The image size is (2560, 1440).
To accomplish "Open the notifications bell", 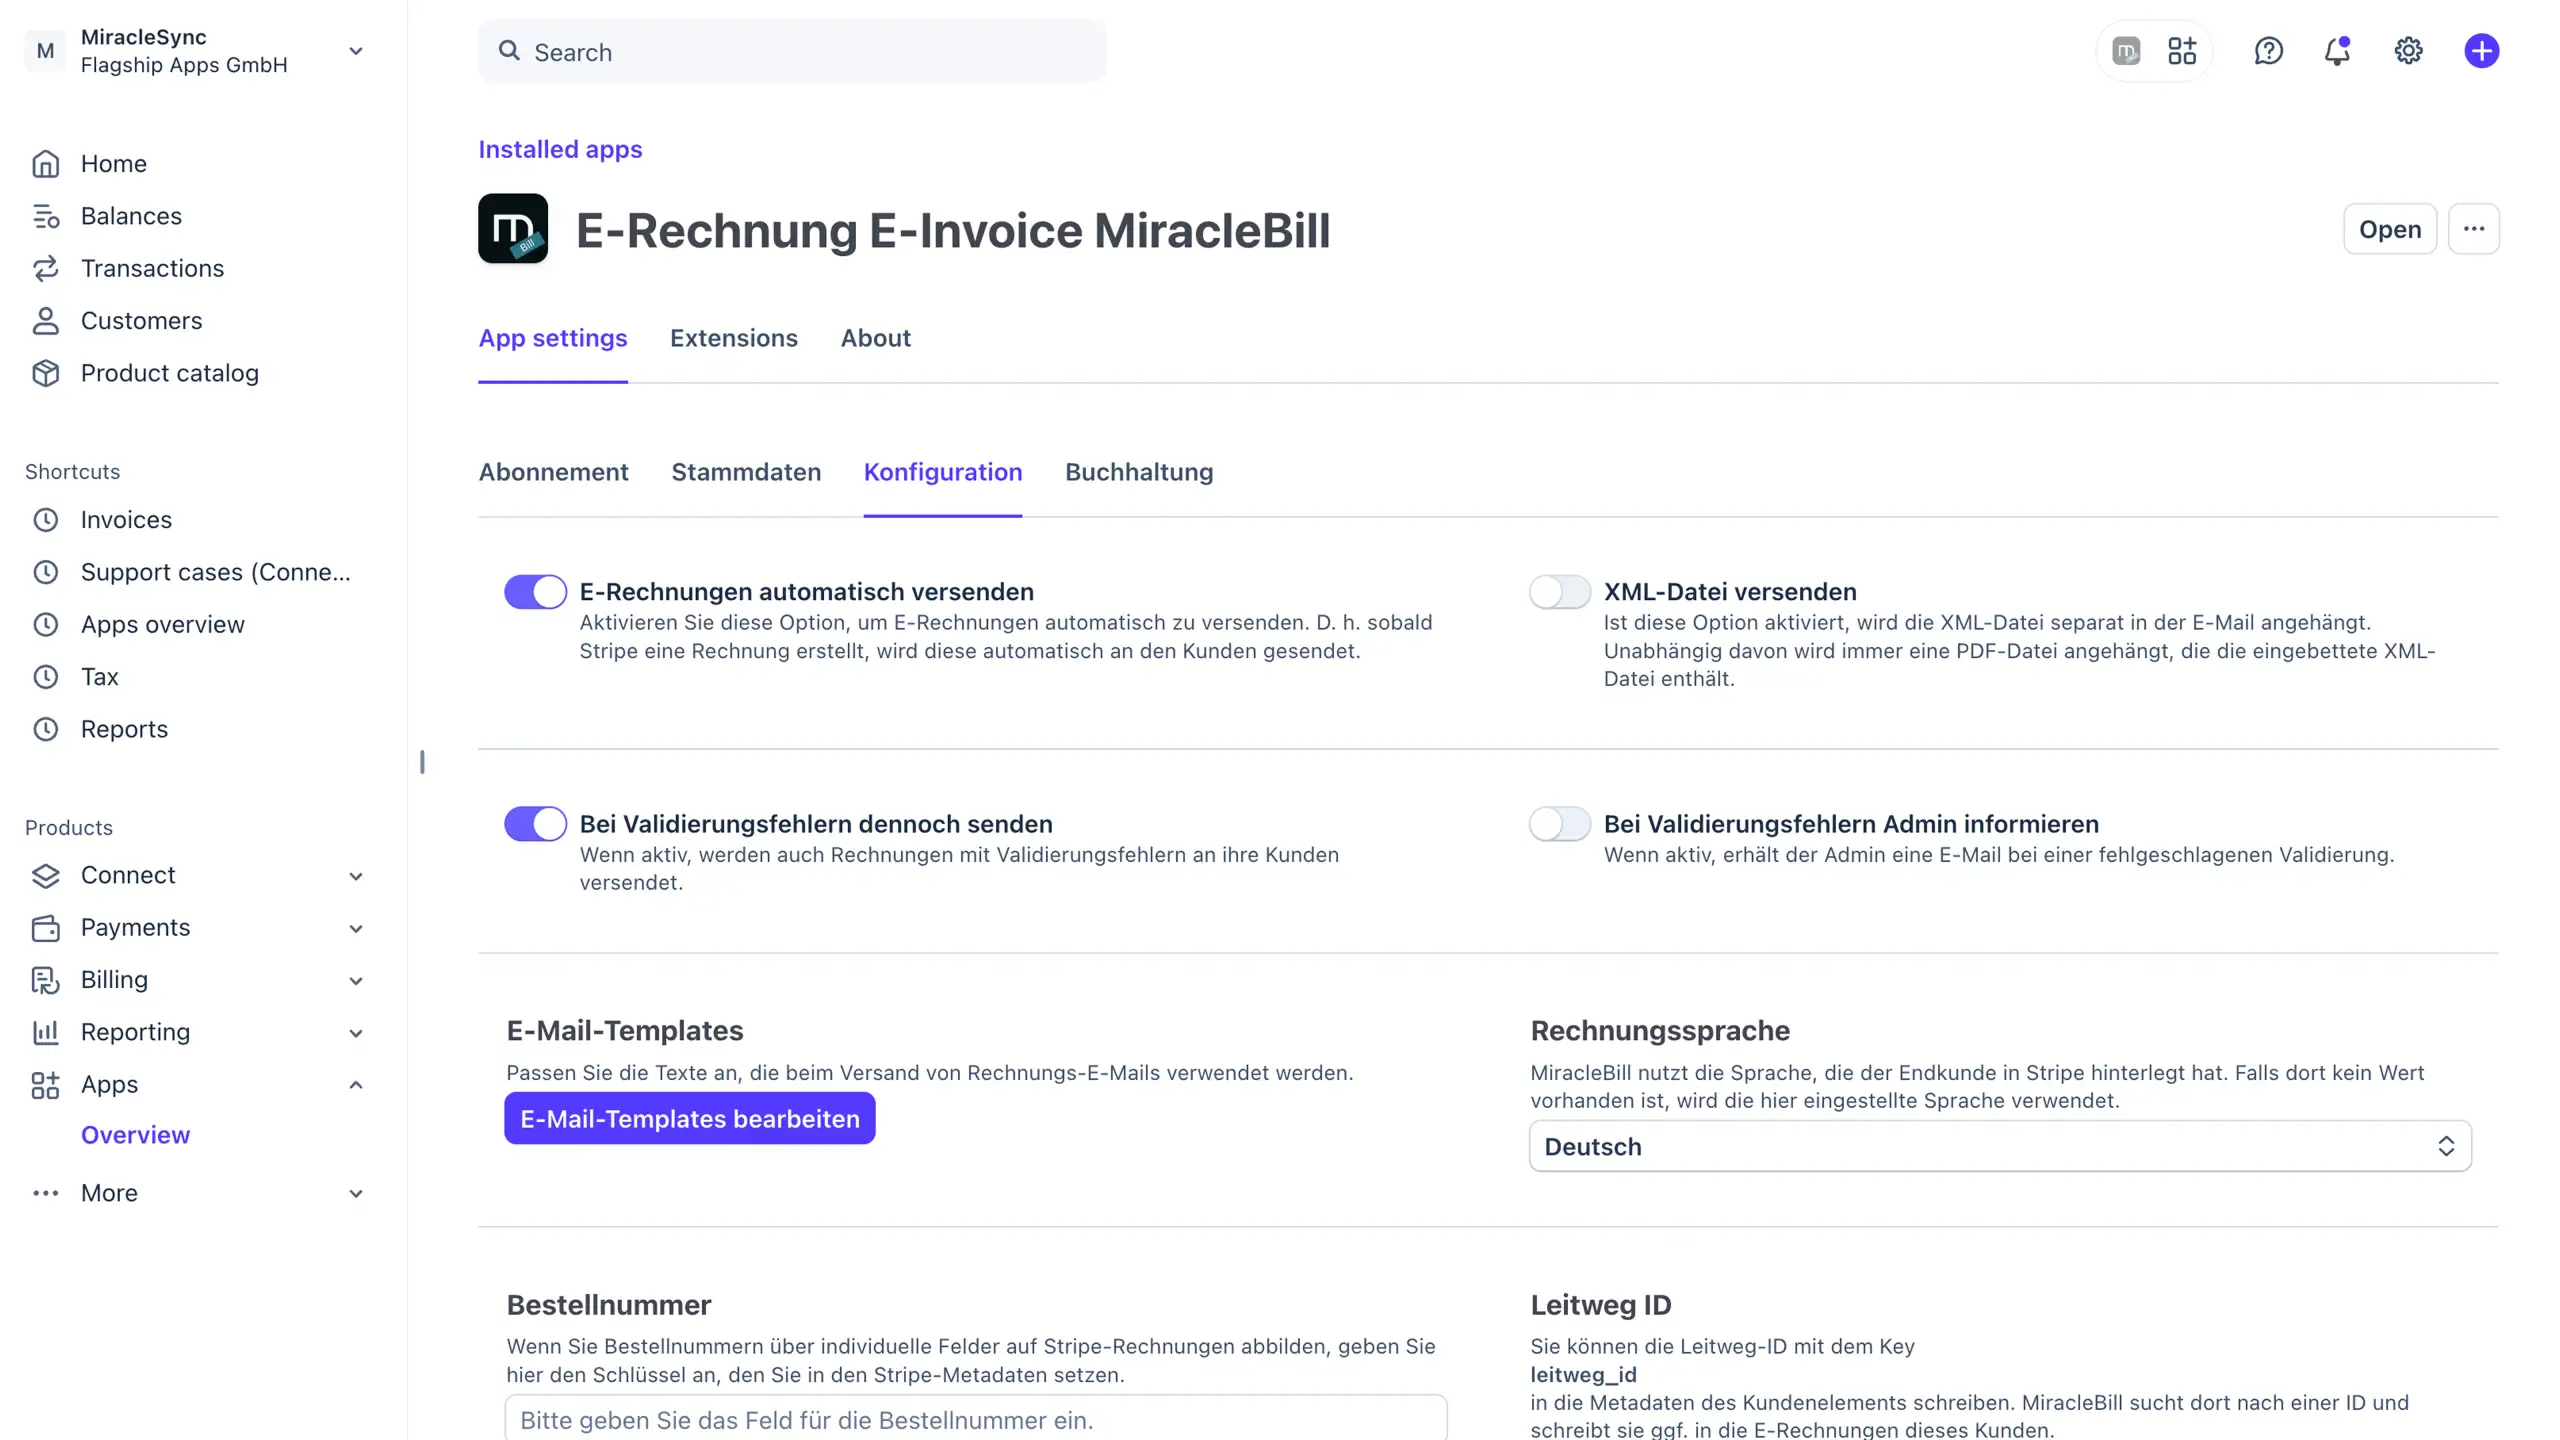I will pos(2337,51).
